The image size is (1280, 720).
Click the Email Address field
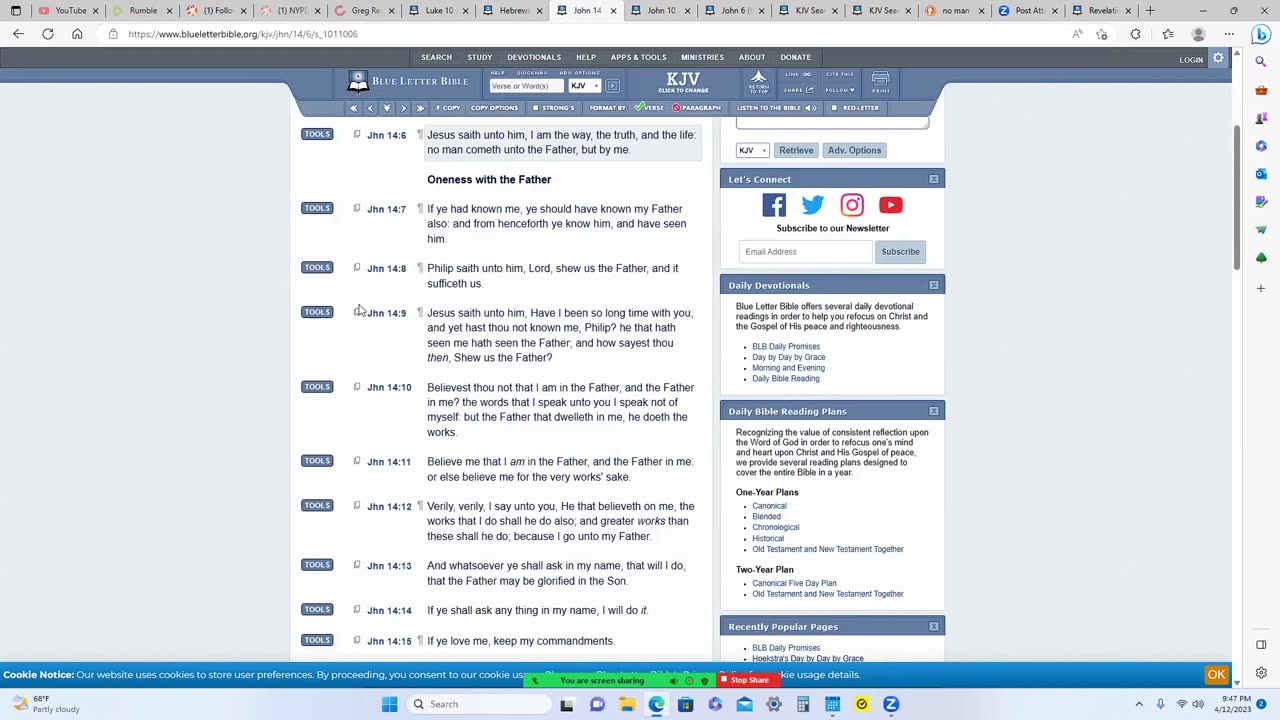[806, 252]
